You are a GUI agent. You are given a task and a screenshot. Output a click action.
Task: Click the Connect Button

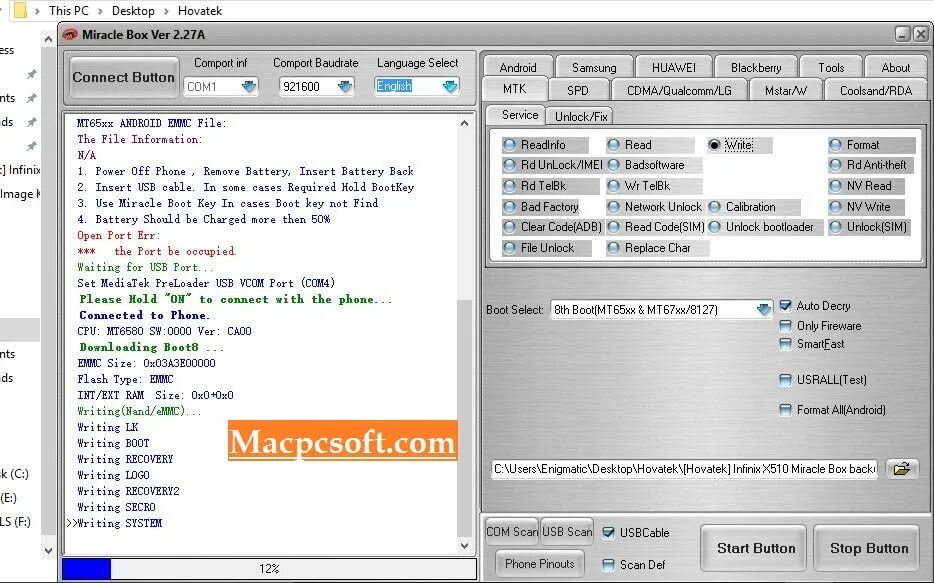tap(123, 77)
